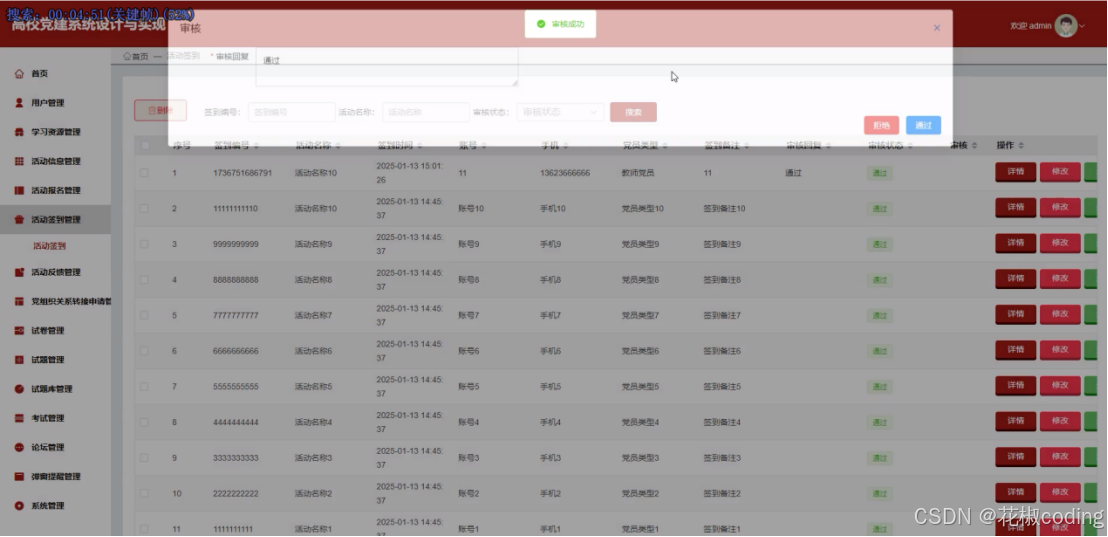The width and height of the screenshot is (1108, 537).
Task: Sort table by 账号 column arrows
Action: coord(483,146)
